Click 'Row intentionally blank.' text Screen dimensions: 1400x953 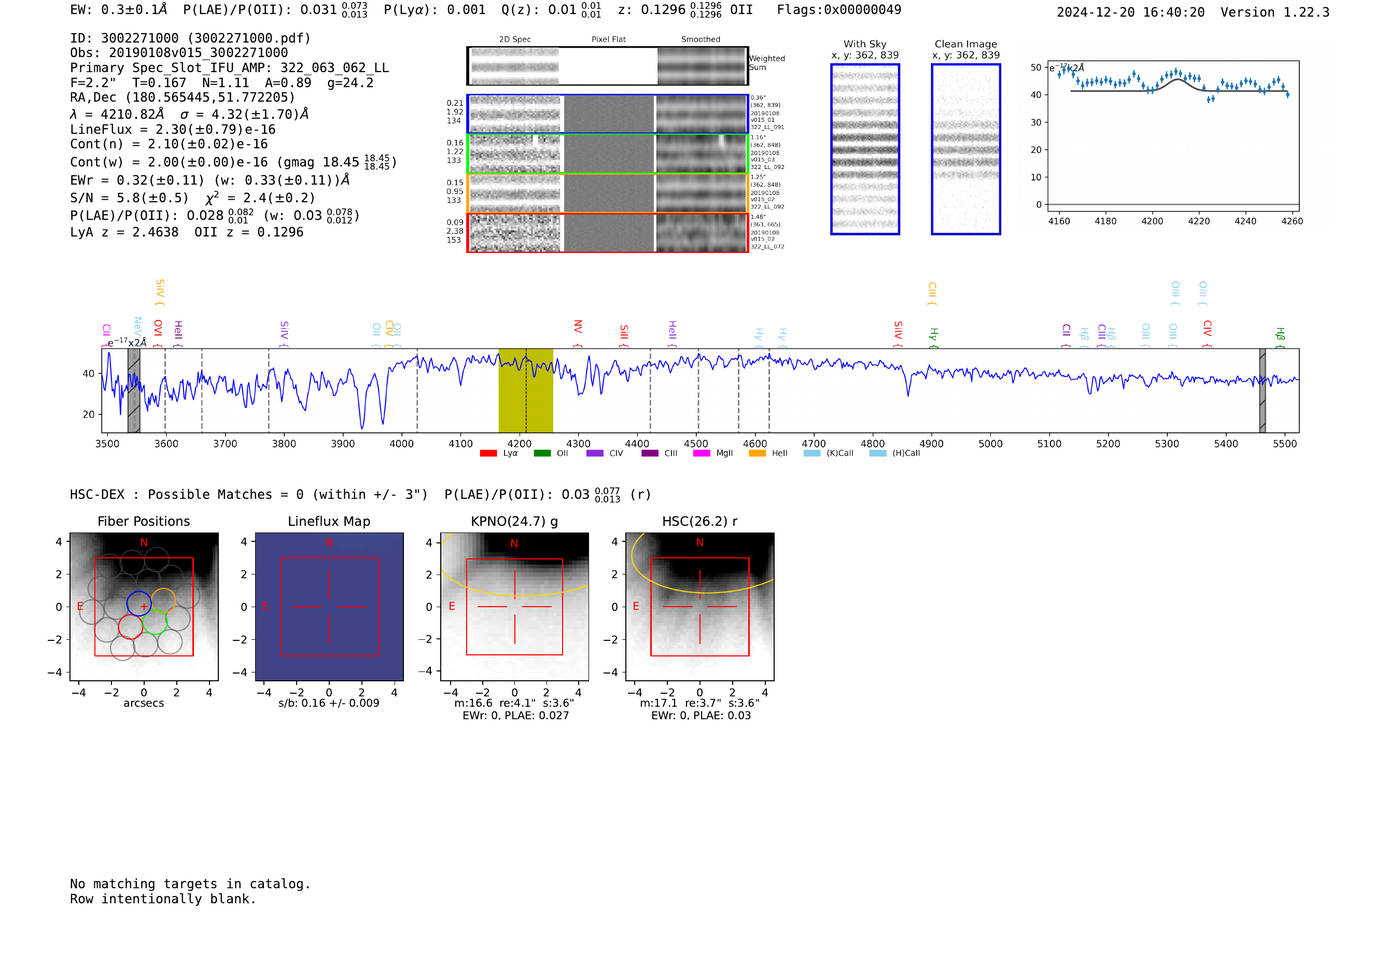(163, 899)
